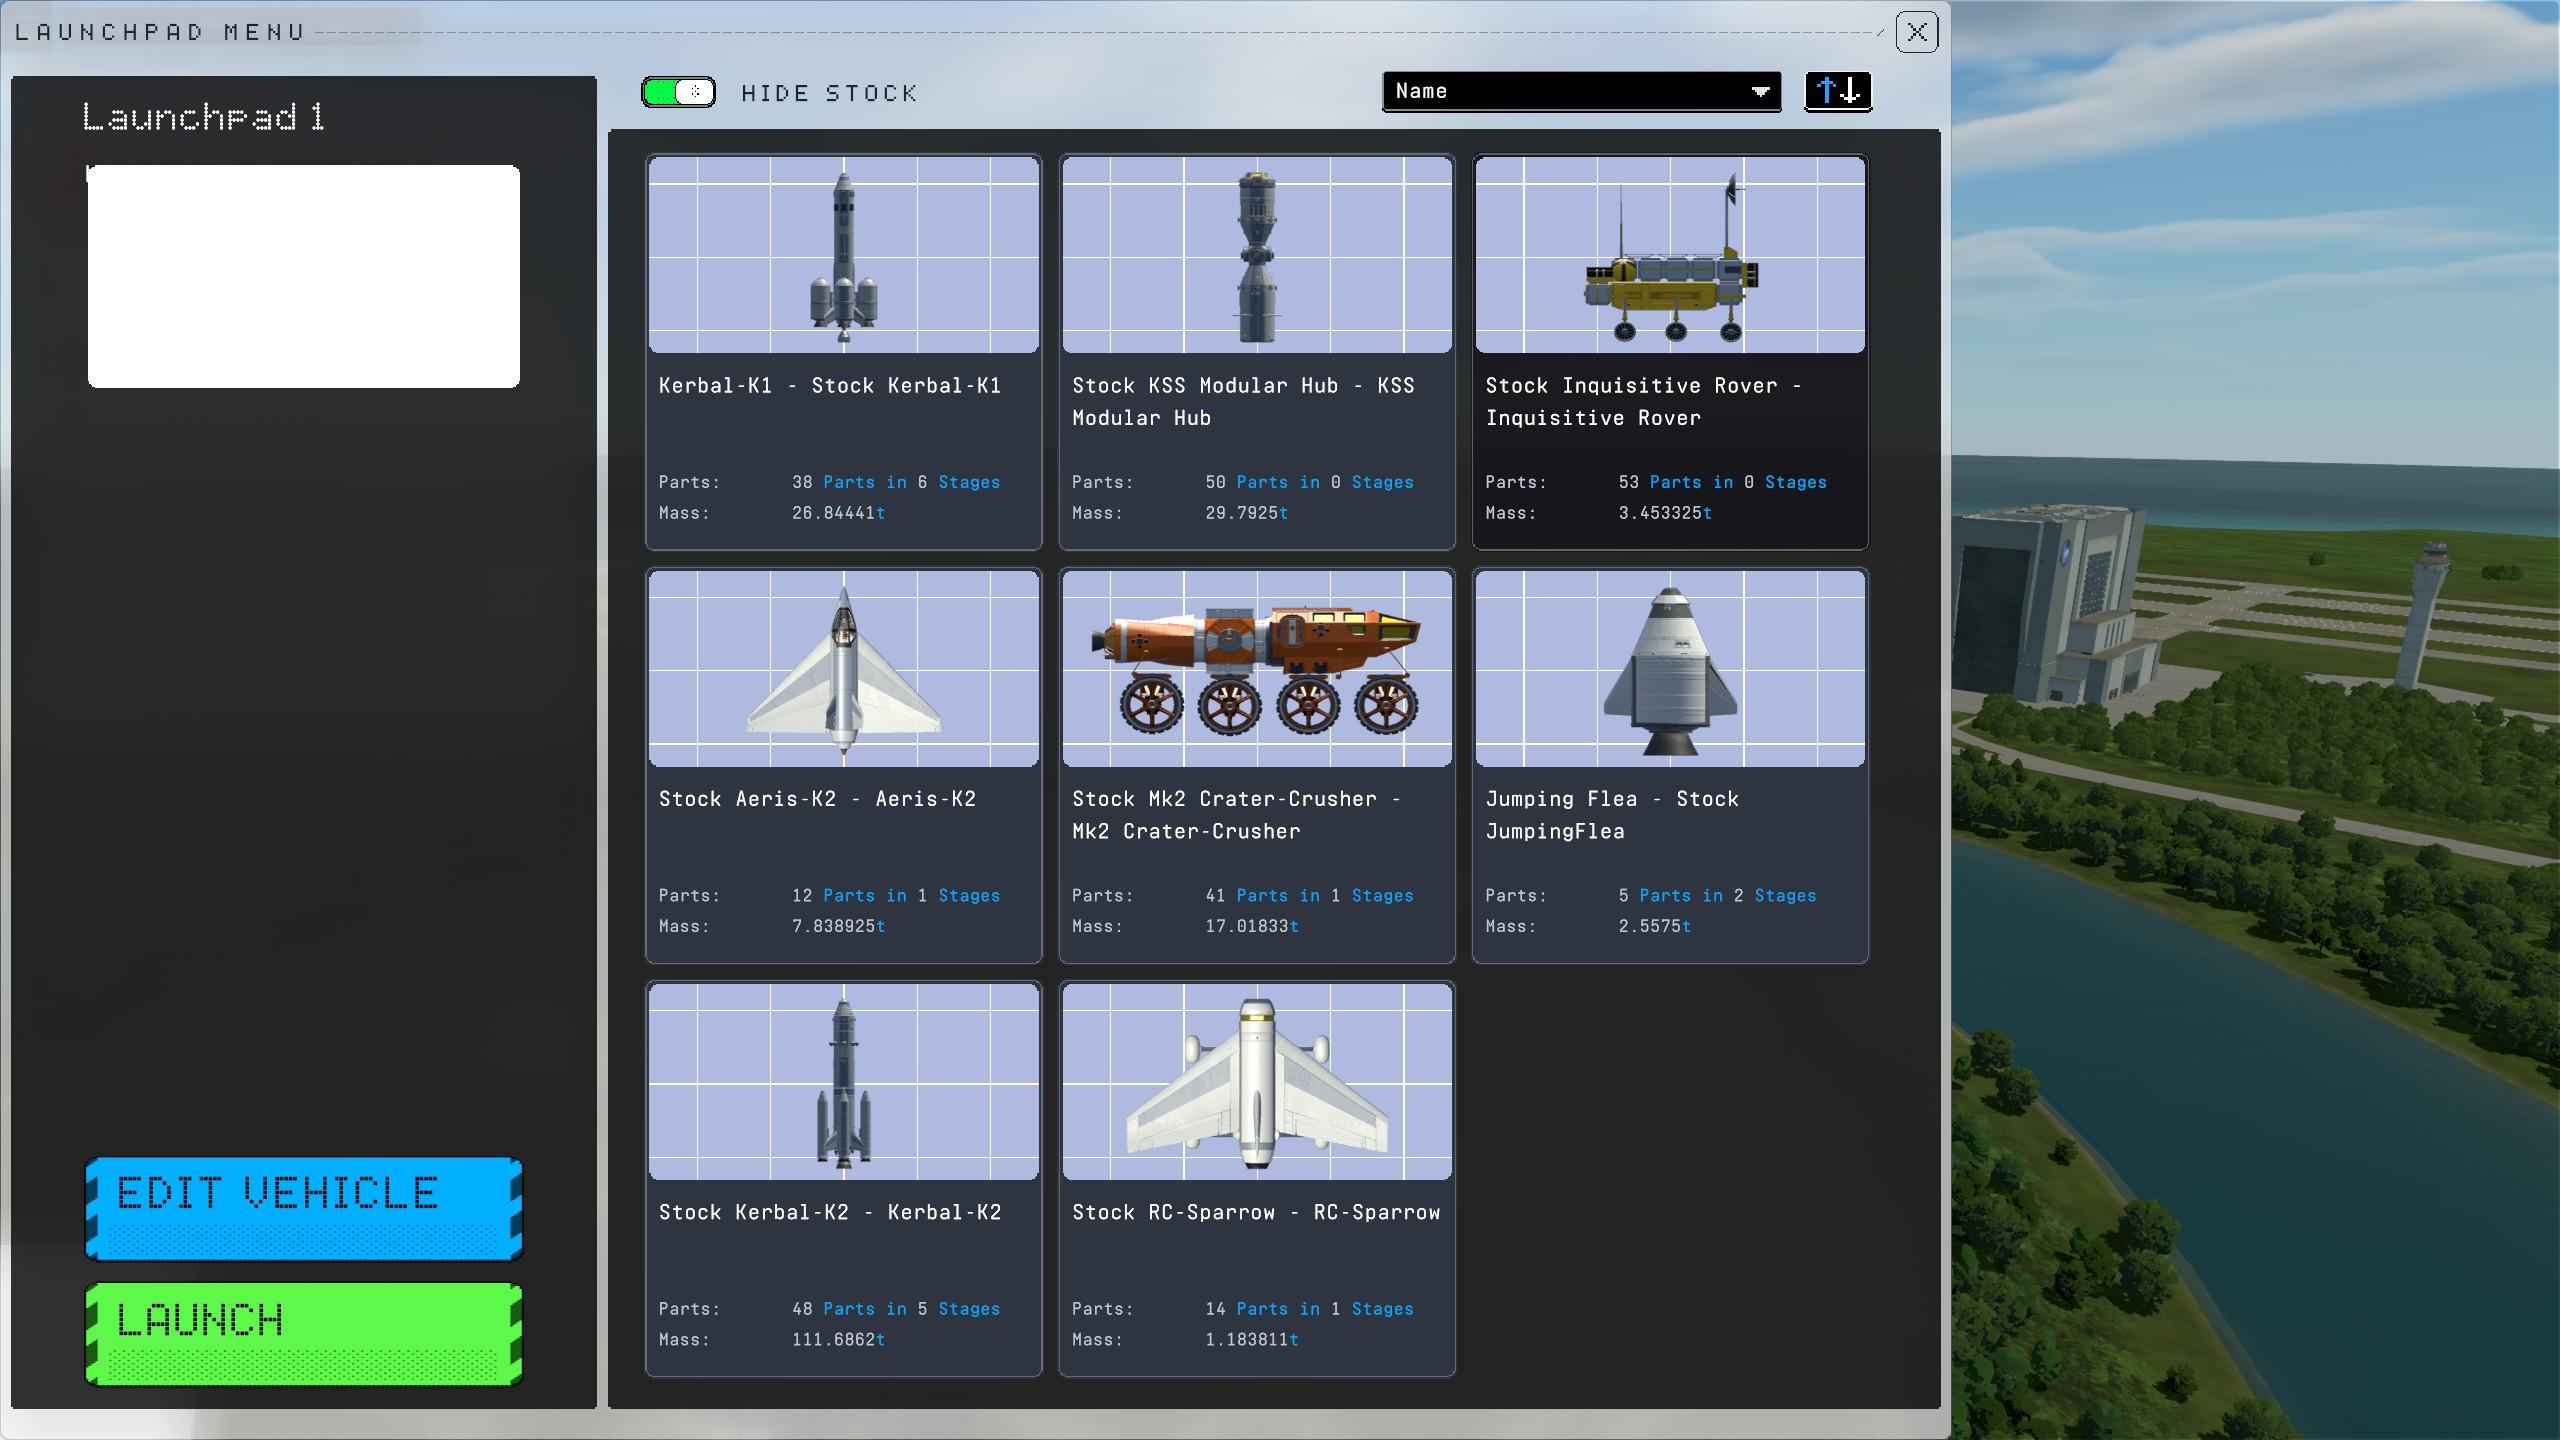
Task: Click the green Launch button
Action: tap(304, 1334)
